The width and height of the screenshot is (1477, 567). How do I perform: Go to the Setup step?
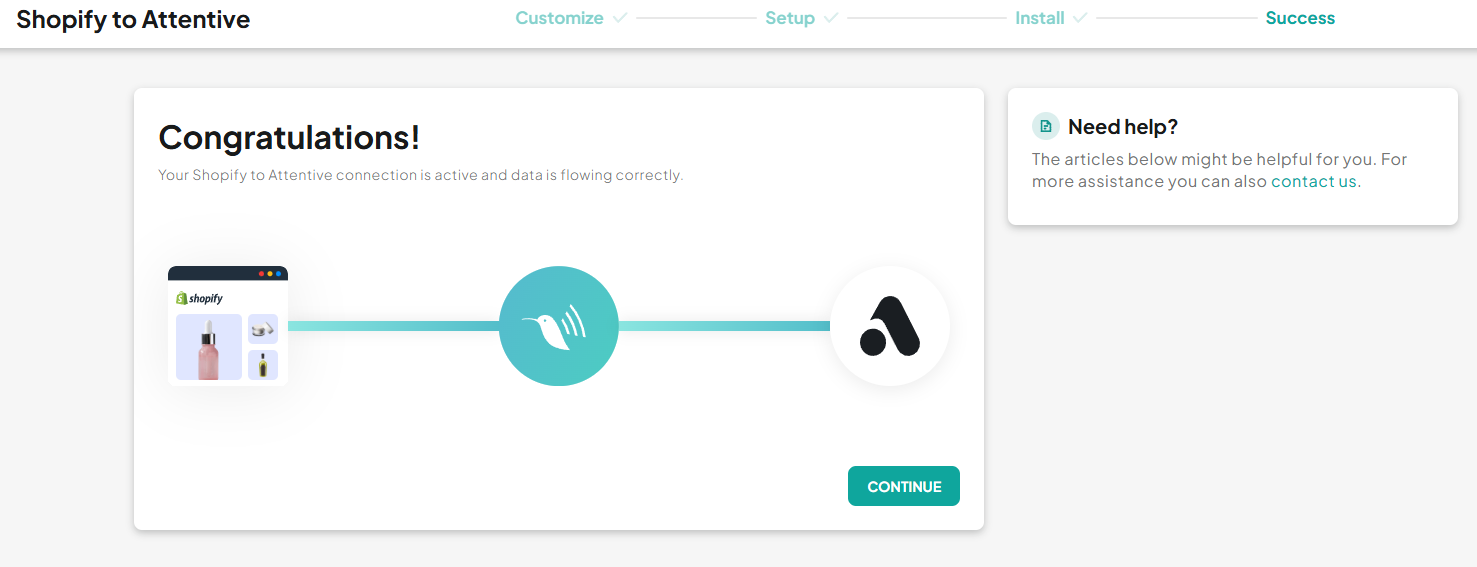[790, 18]
